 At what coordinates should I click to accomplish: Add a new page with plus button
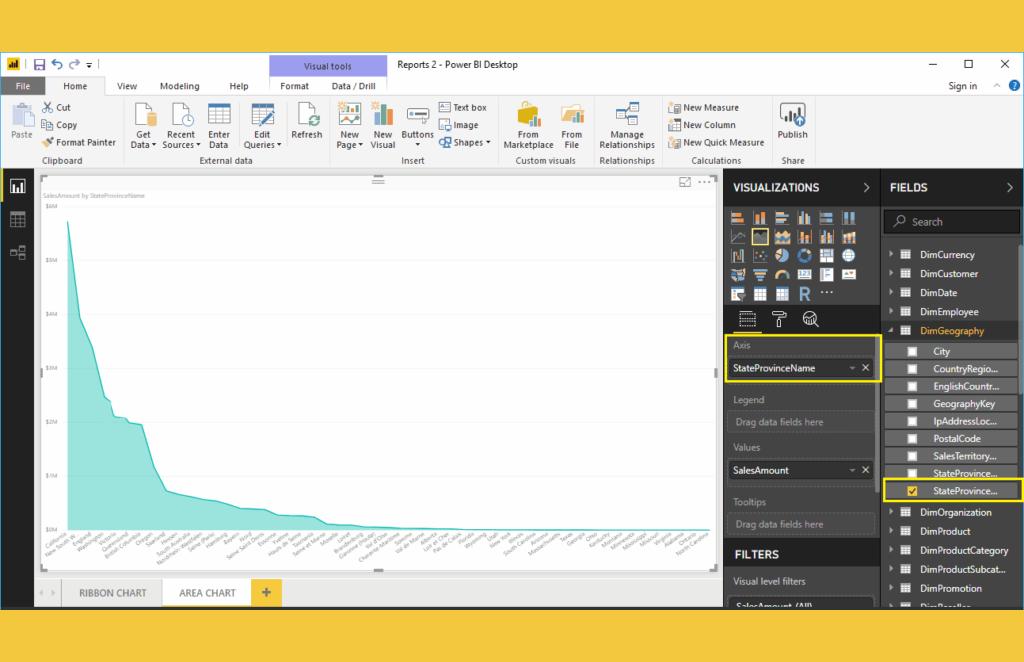266,593
